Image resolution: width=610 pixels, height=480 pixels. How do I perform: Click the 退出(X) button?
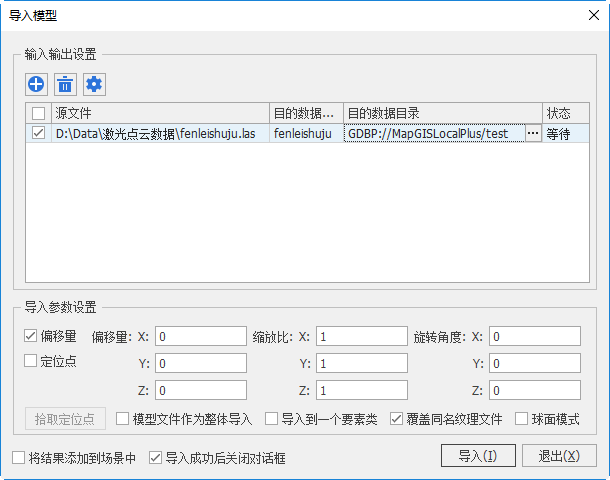[559, 456]
